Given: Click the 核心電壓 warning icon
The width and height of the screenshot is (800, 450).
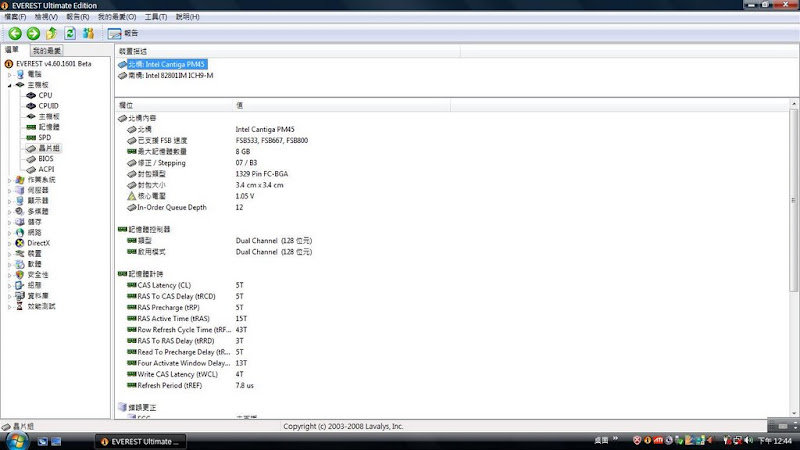Looking at the screenshot, I should pos(132,196).
